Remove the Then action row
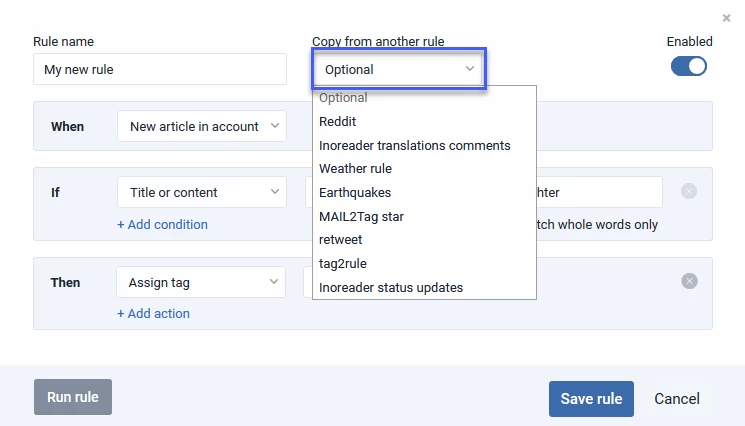Screen dimensions: 745x426 click(x=689, y=281)
